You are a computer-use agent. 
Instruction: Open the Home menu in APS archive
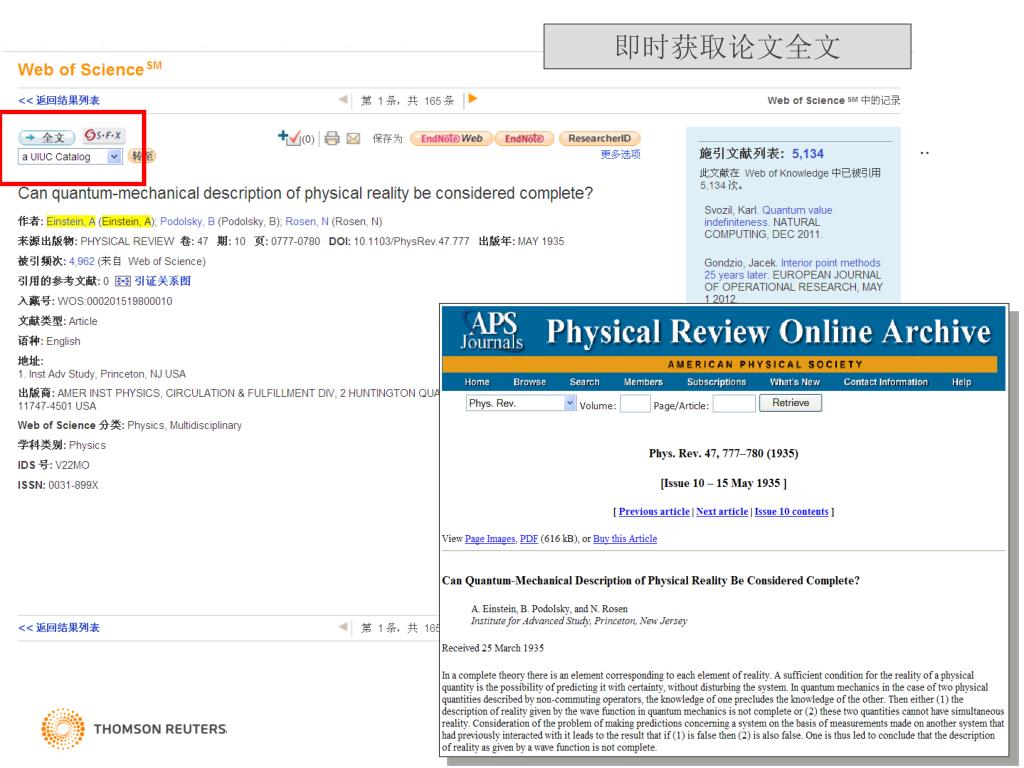tap(477, 382)
